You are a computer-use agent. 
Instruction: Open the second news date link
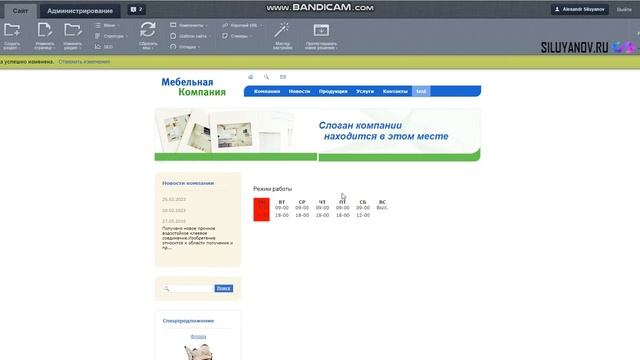pyautogui.click(x=174, y=210)
